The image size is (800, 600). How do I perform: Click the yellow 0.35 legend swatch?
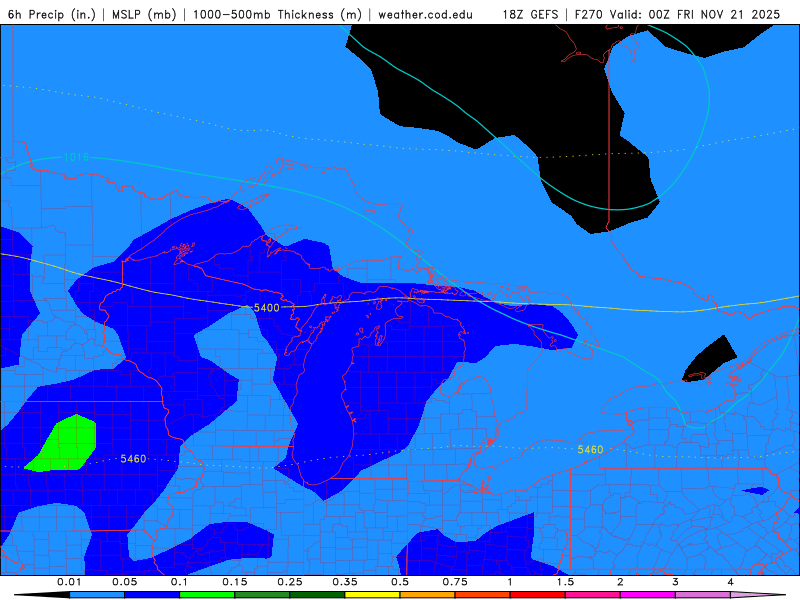click(372, 595)
